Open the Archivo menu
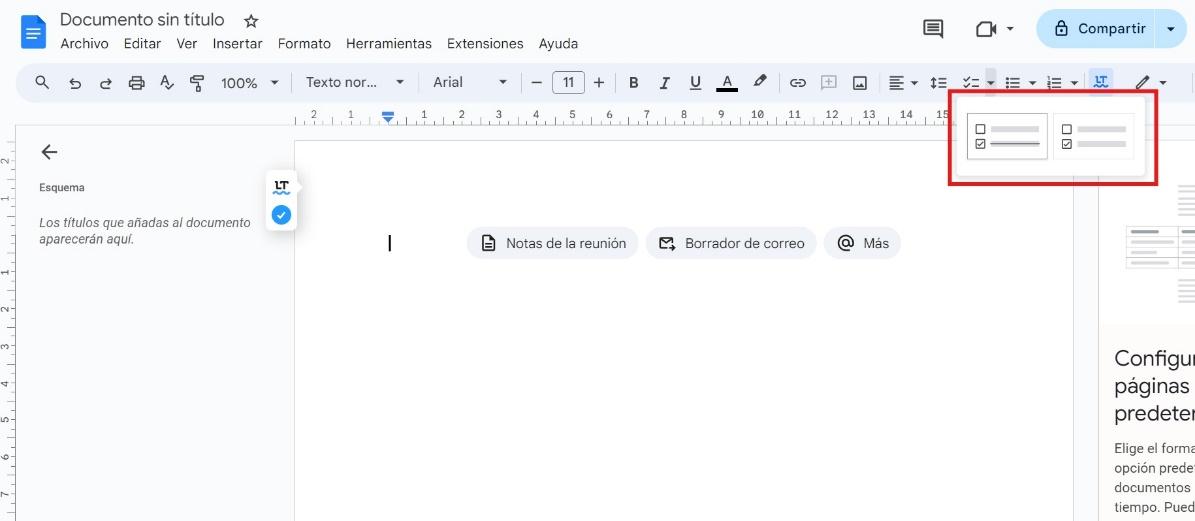The image size is (1195, 521). tap(85, 43)
